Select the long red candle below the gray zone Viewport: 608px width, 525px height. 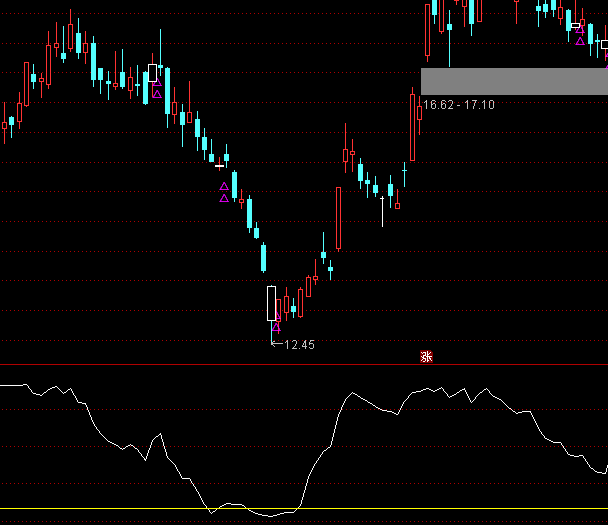tap(412, 126)
